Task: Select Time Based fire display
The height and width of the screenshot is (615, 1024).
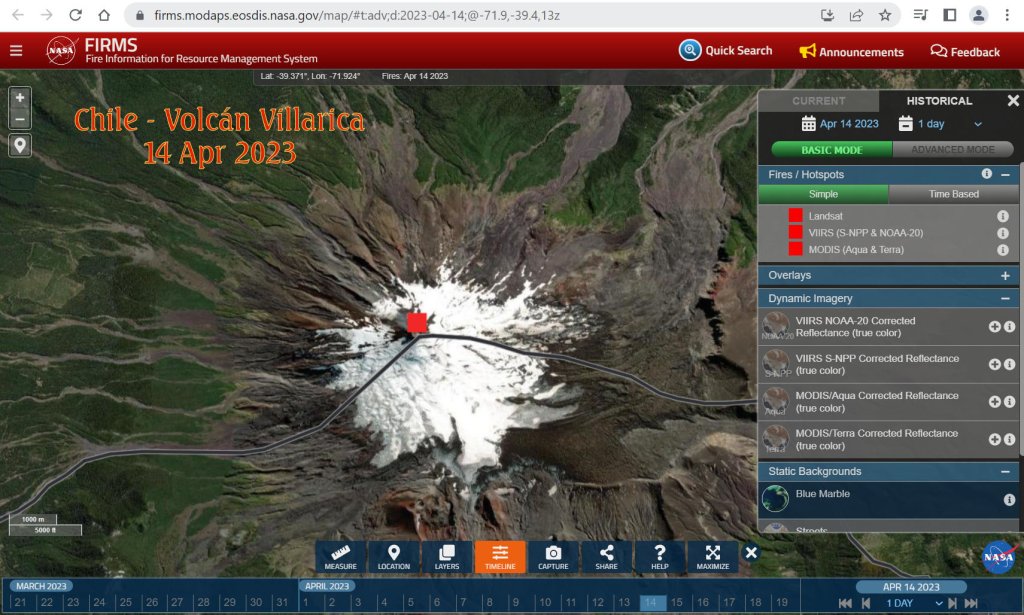Action: (x=952, y=194)
